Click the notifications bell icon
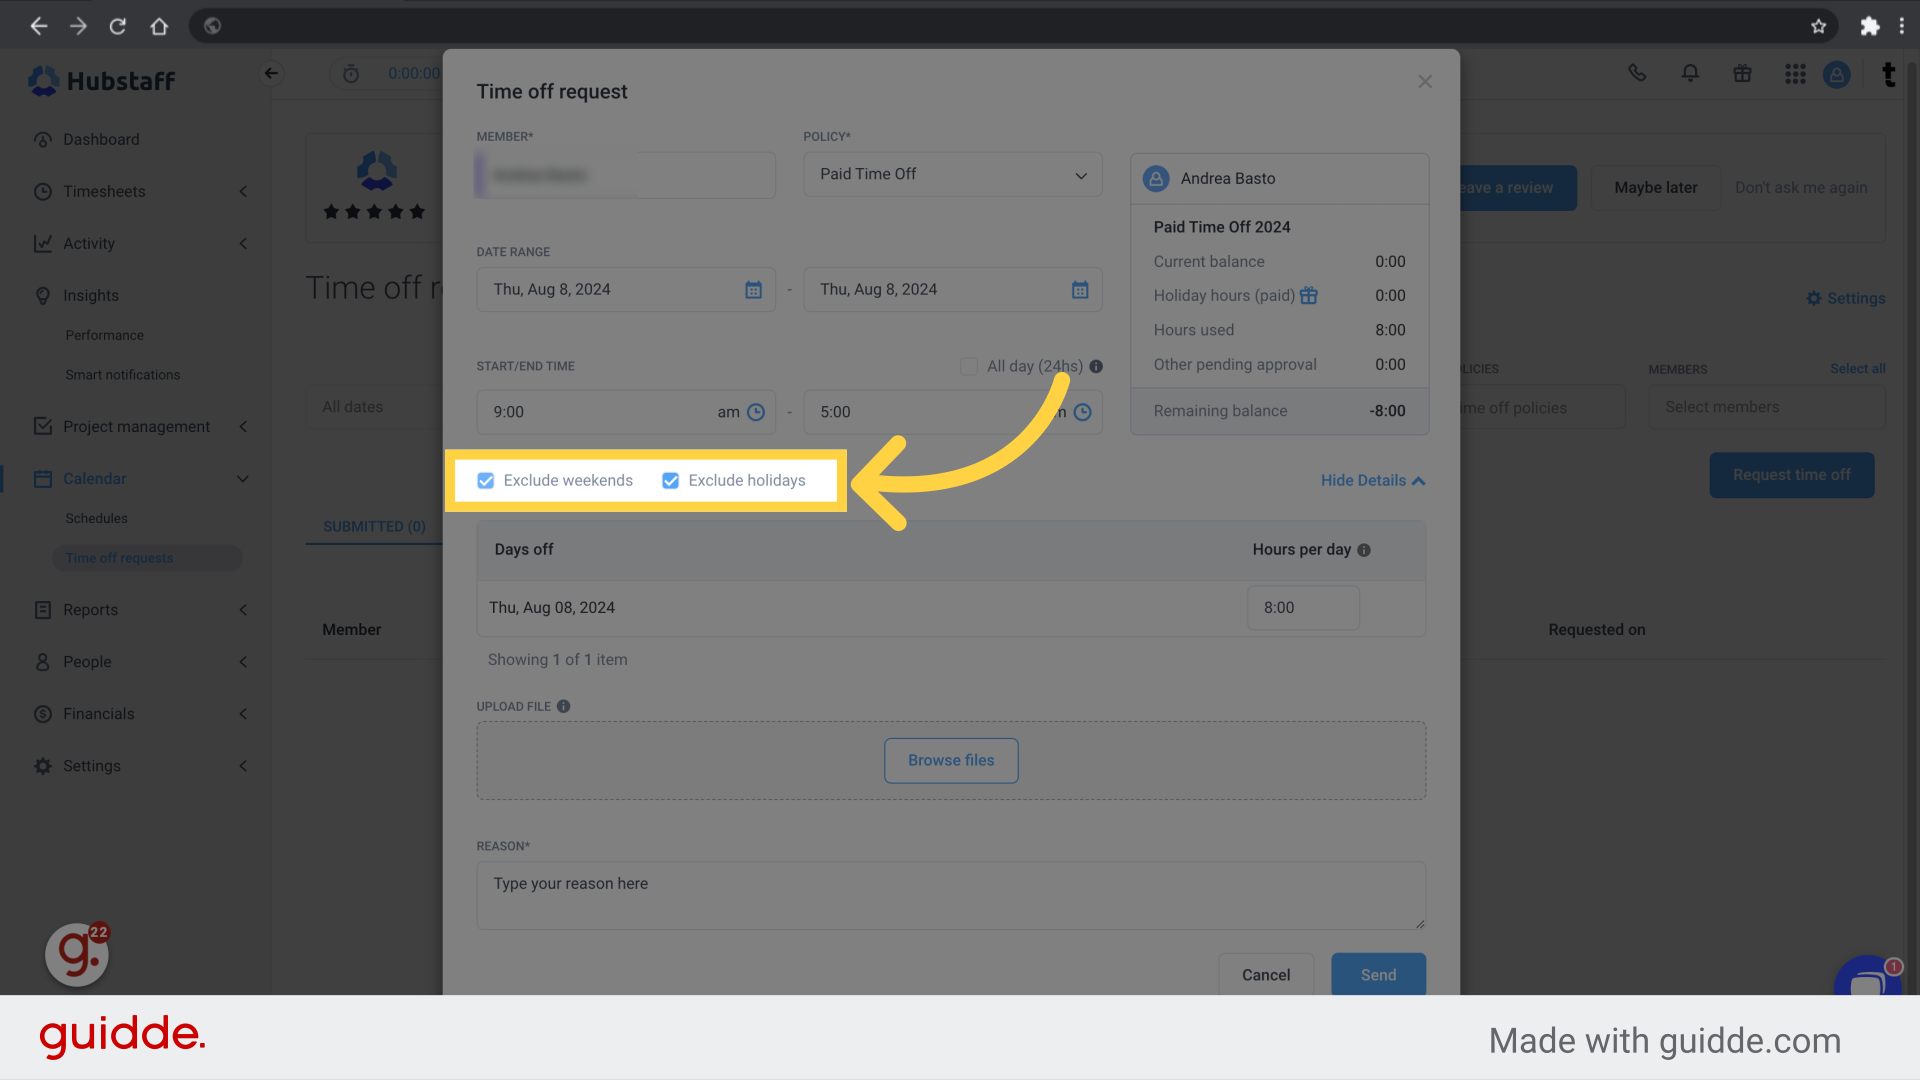 pos(1690,73)
